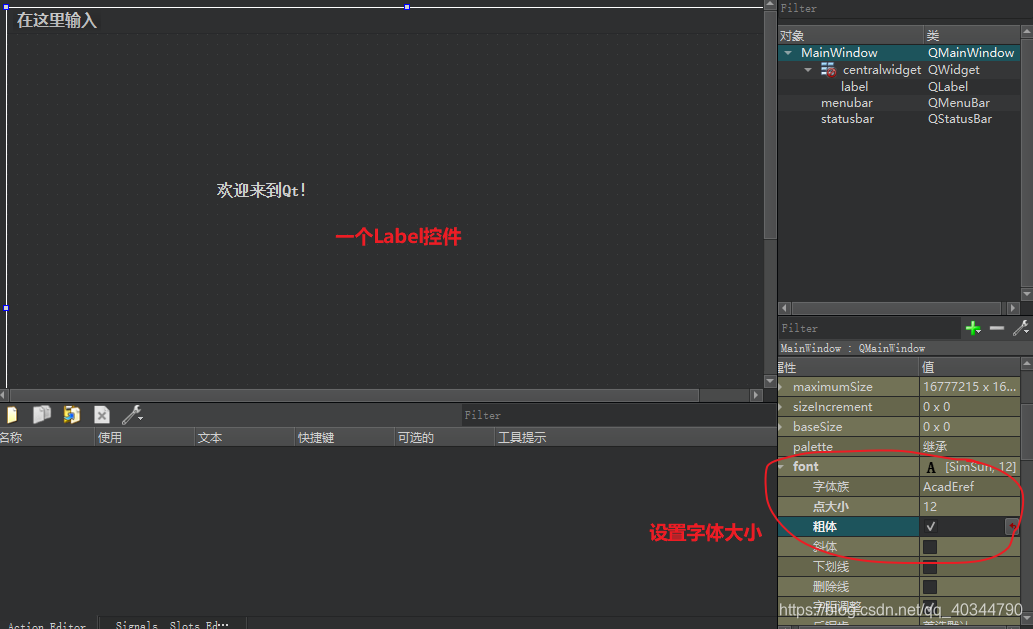This screenshot has height=629, width=1033.
Task: Click the Property Editor Filter field
Action: click(x=870, y=327)
